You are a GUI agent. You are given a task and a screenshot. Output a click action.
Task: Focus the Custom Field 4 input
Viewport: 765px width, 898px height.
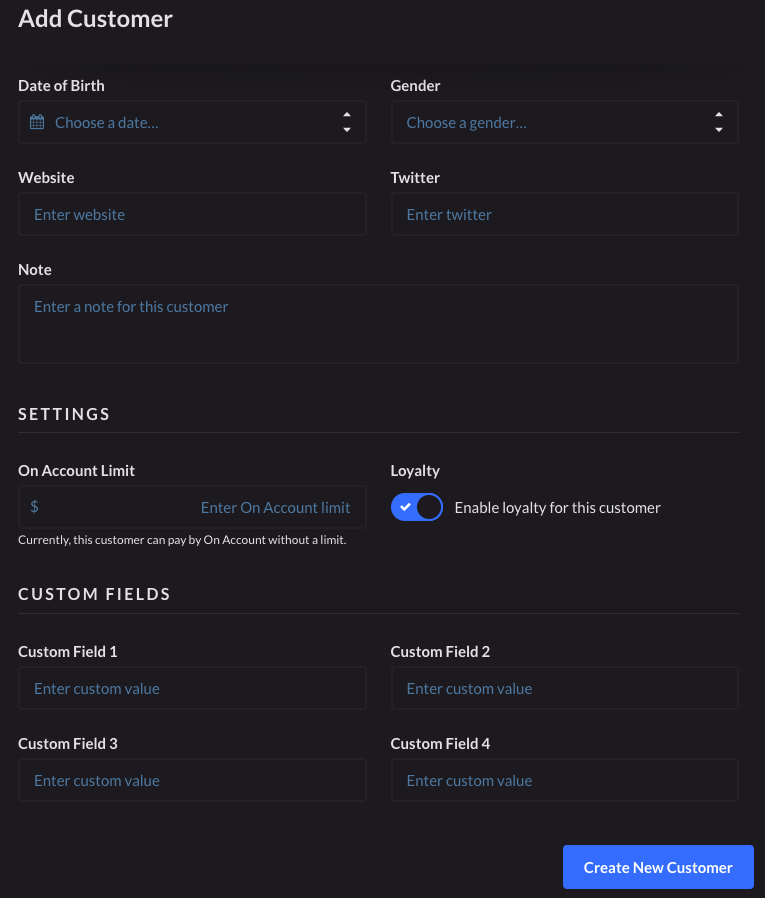pyautogui.click(x=565, y=780)
